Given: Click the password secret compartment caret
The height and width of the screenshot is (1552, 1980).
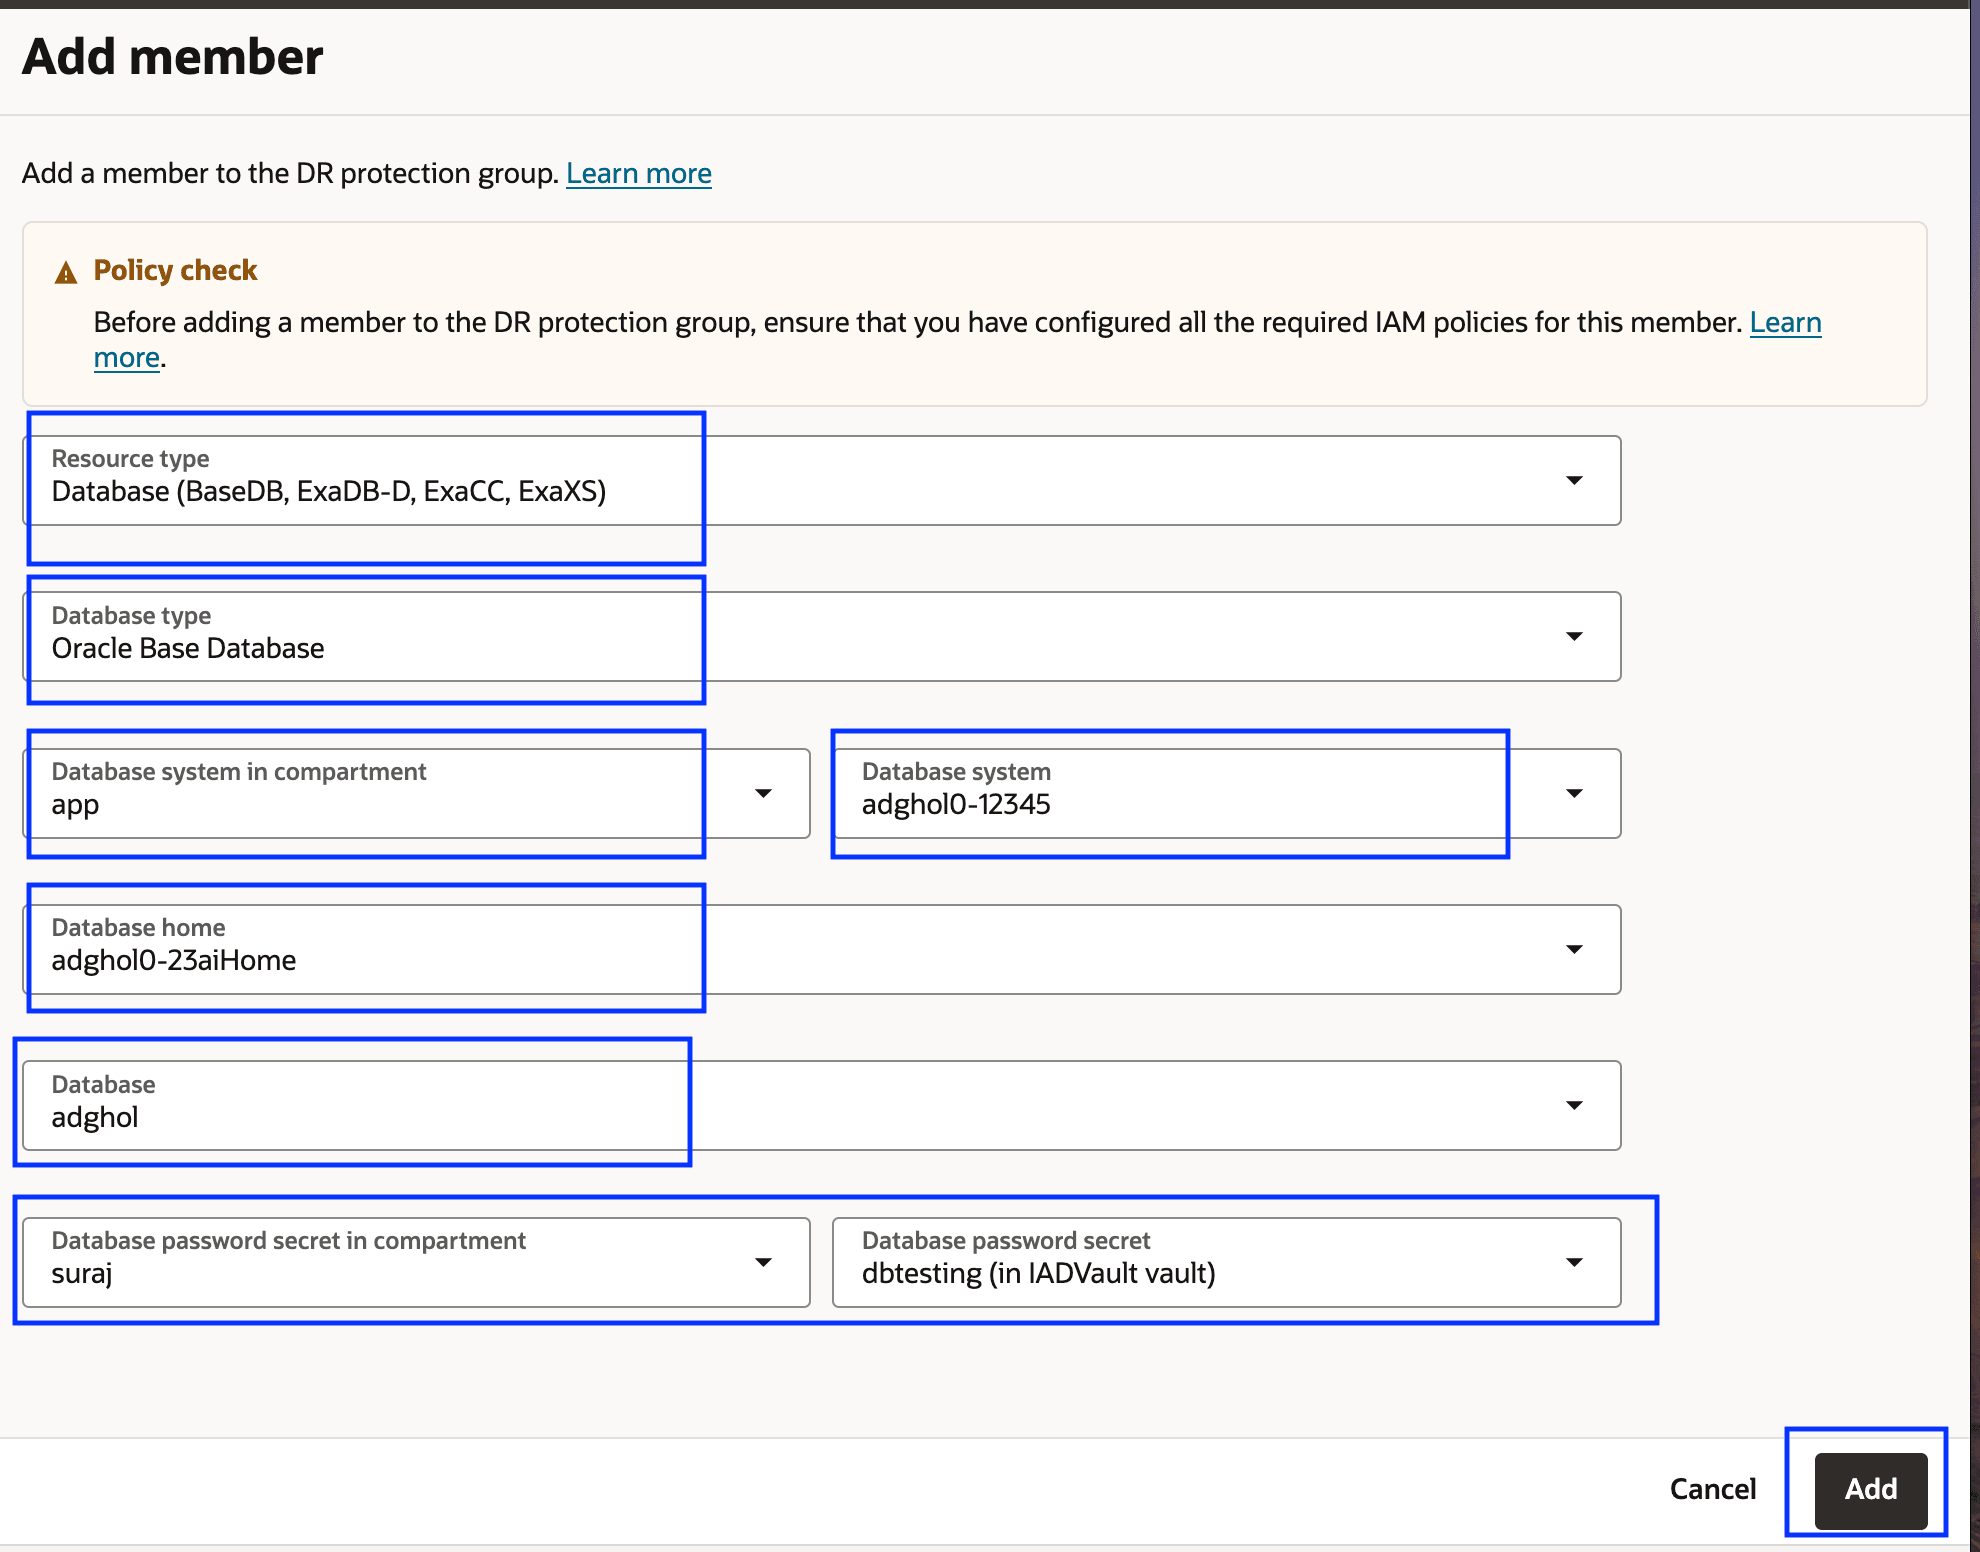Looking at the screenshot, I should 763,1262.
